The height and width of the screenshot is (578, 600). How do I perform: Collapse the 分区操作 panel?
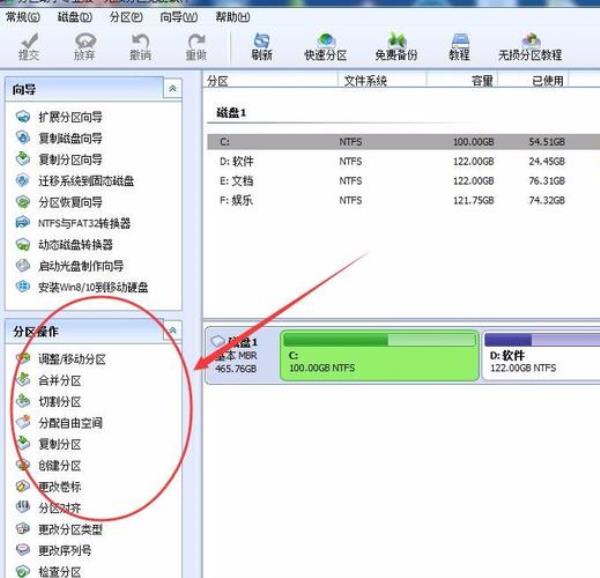(173, 330)
